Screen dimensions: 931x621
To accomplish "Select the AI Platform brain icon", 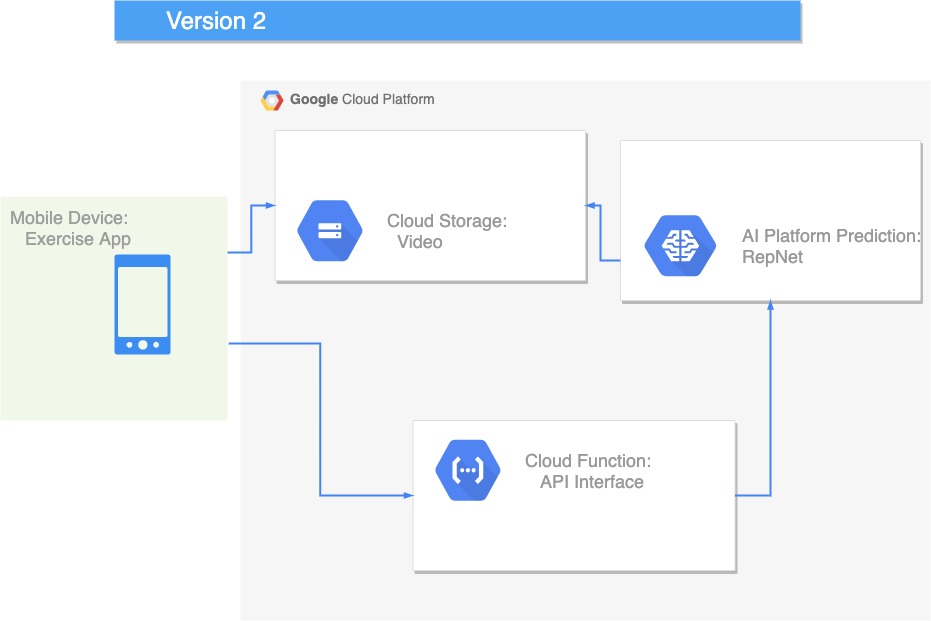I will pos(680,246).
